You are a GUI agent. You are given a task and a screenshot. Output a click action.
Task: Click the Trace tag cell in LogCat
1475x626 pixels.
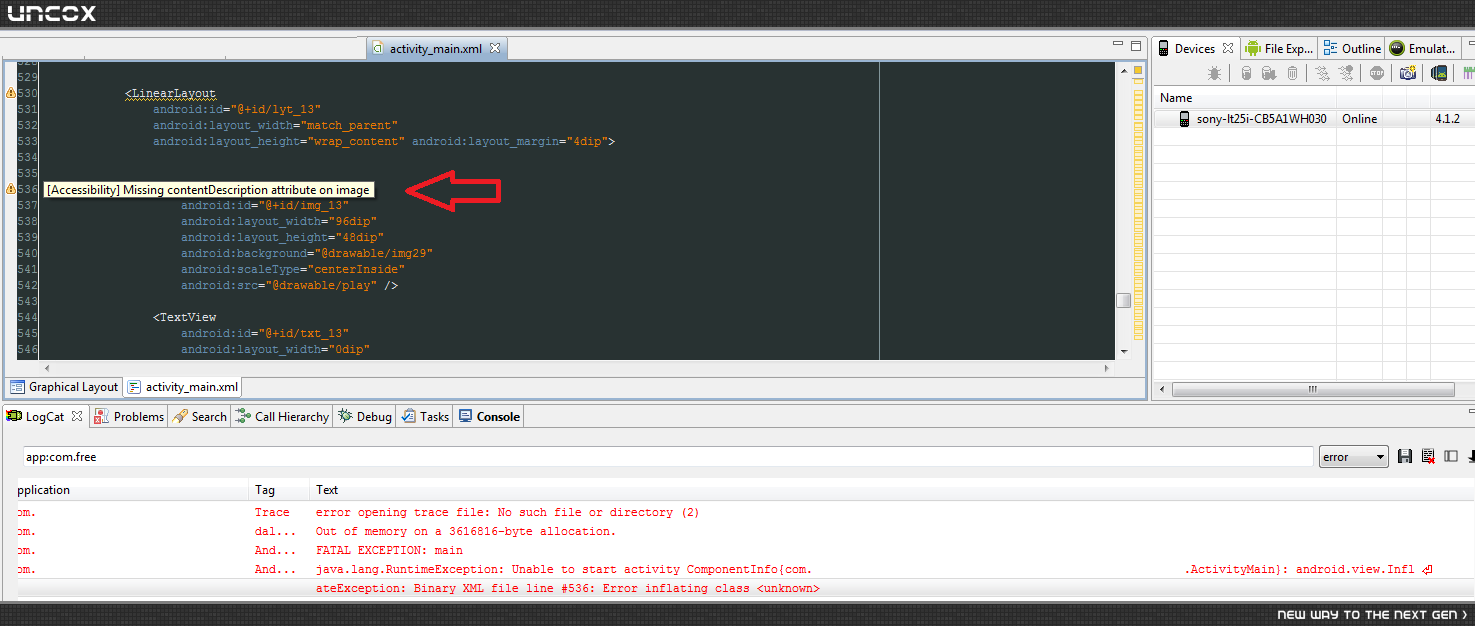click(272, 512)
